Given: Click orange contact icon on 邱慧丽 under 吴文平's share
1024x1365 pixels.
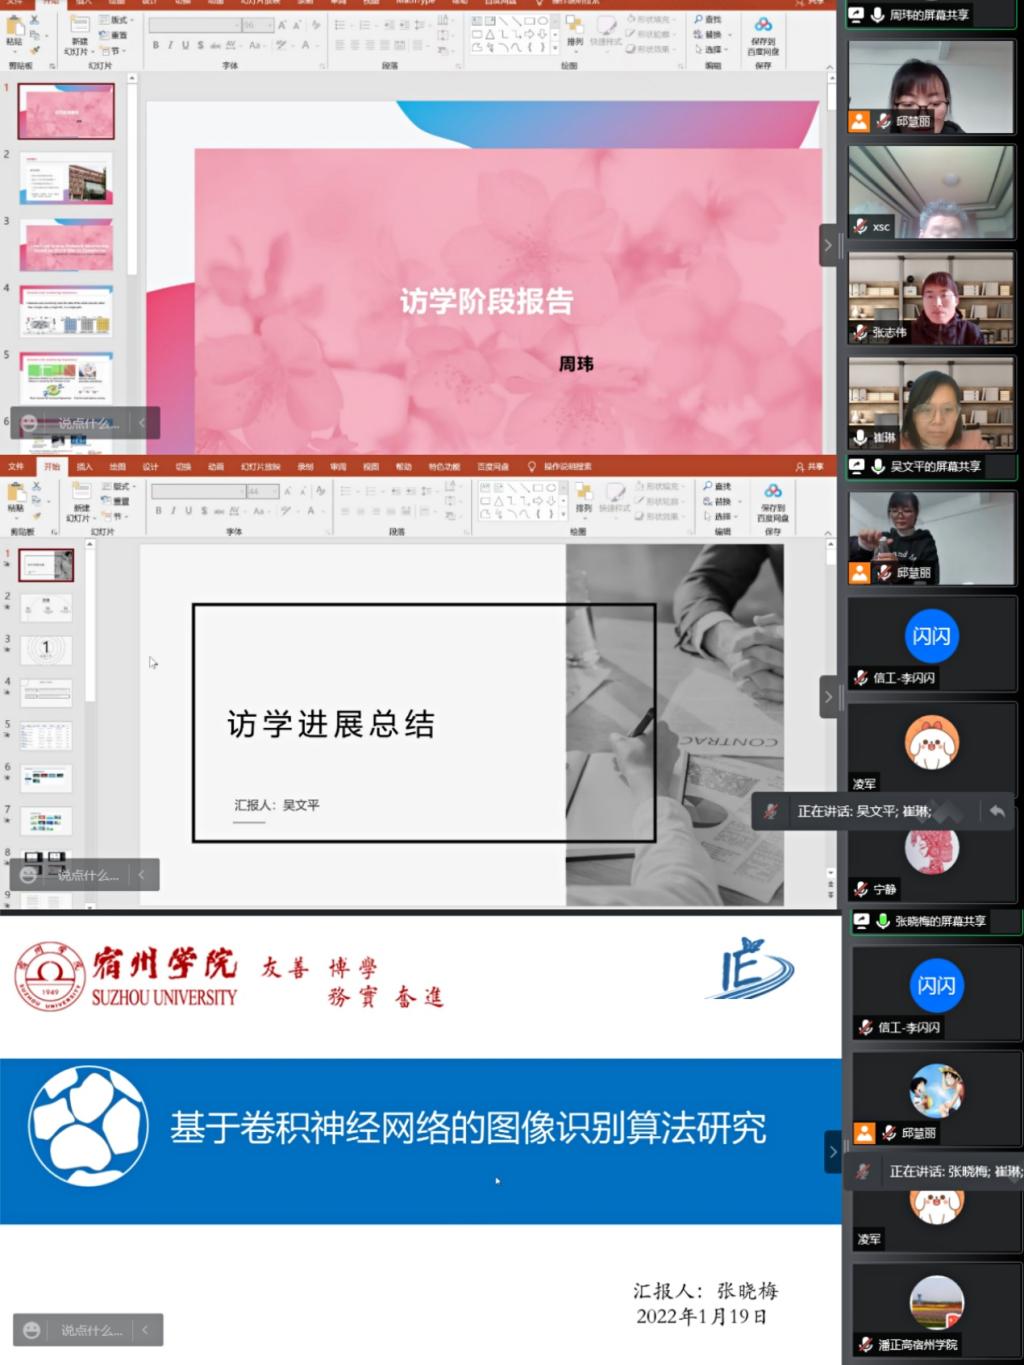Looking at the screenshot, I should click(860, 573).
